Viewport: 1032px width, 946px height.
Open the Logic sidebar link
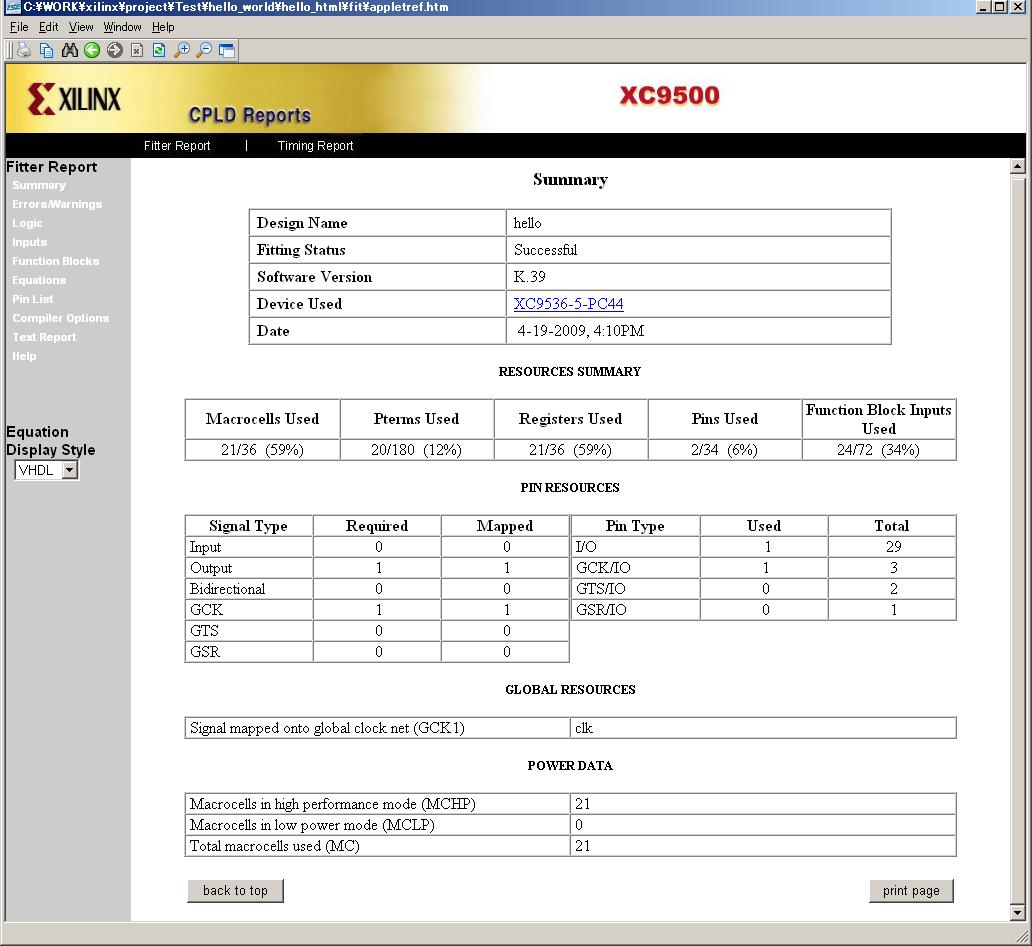pos(27,223)
